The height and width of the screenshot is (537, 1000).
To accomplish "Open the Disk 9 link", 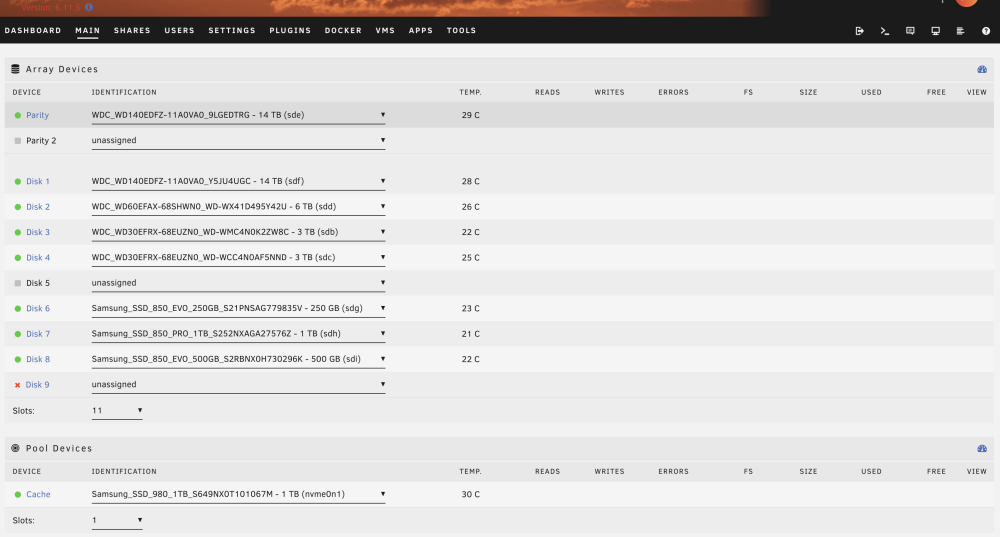I will pos(37,385).
